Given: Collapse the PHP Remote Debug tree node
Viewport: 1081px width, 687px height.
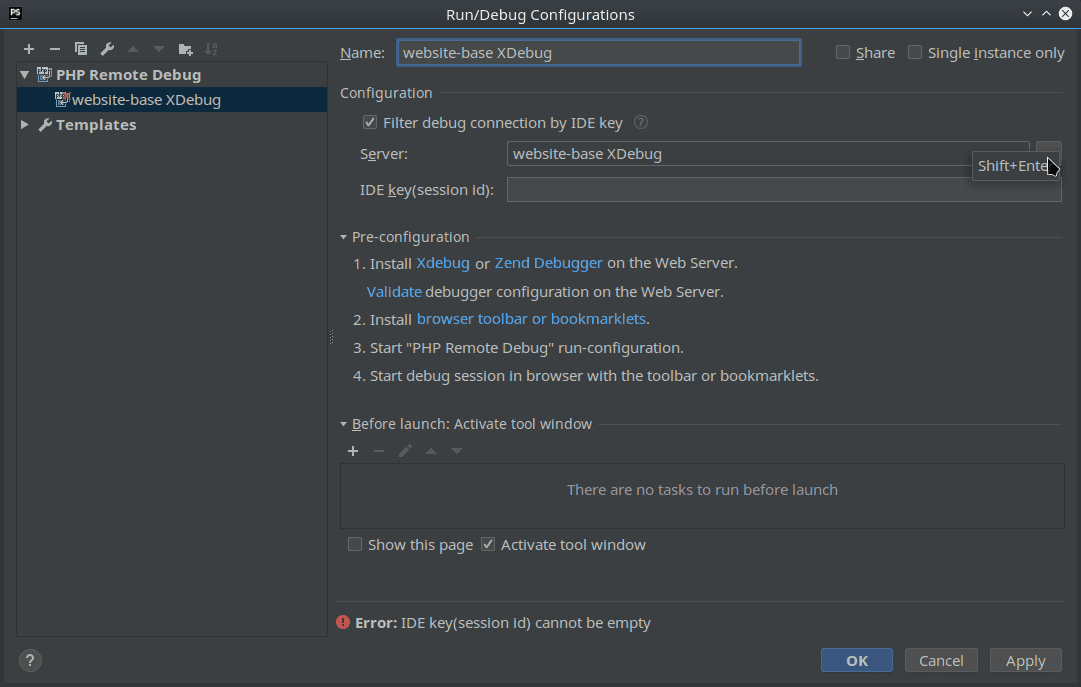Looking at the screenshot, I should click(x=25, y=74).
